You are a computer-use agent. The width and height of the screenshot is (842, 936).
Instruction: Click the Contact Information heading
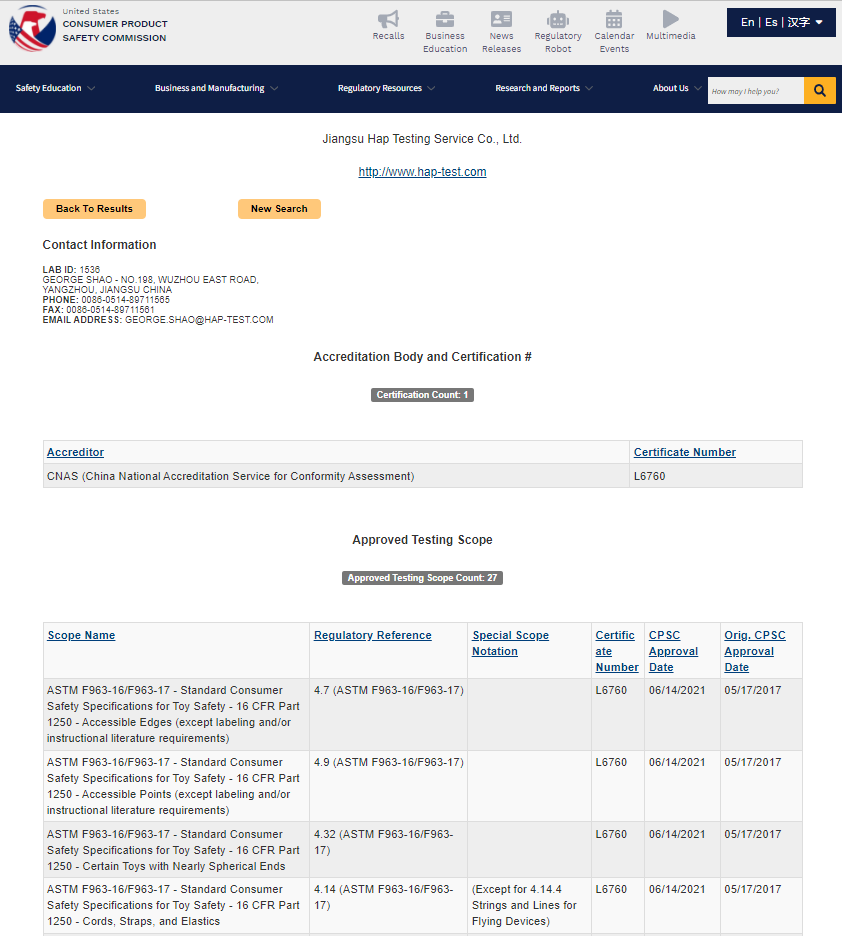(x=99, y=245)
